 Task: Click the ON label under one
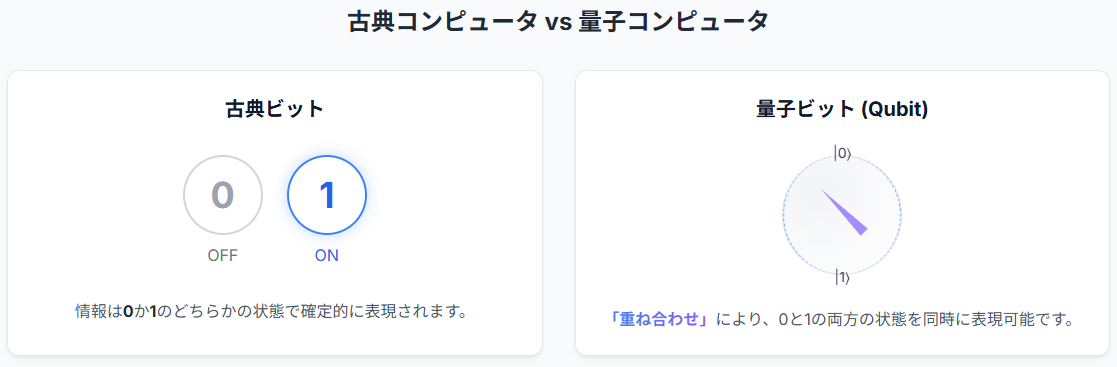327,256
